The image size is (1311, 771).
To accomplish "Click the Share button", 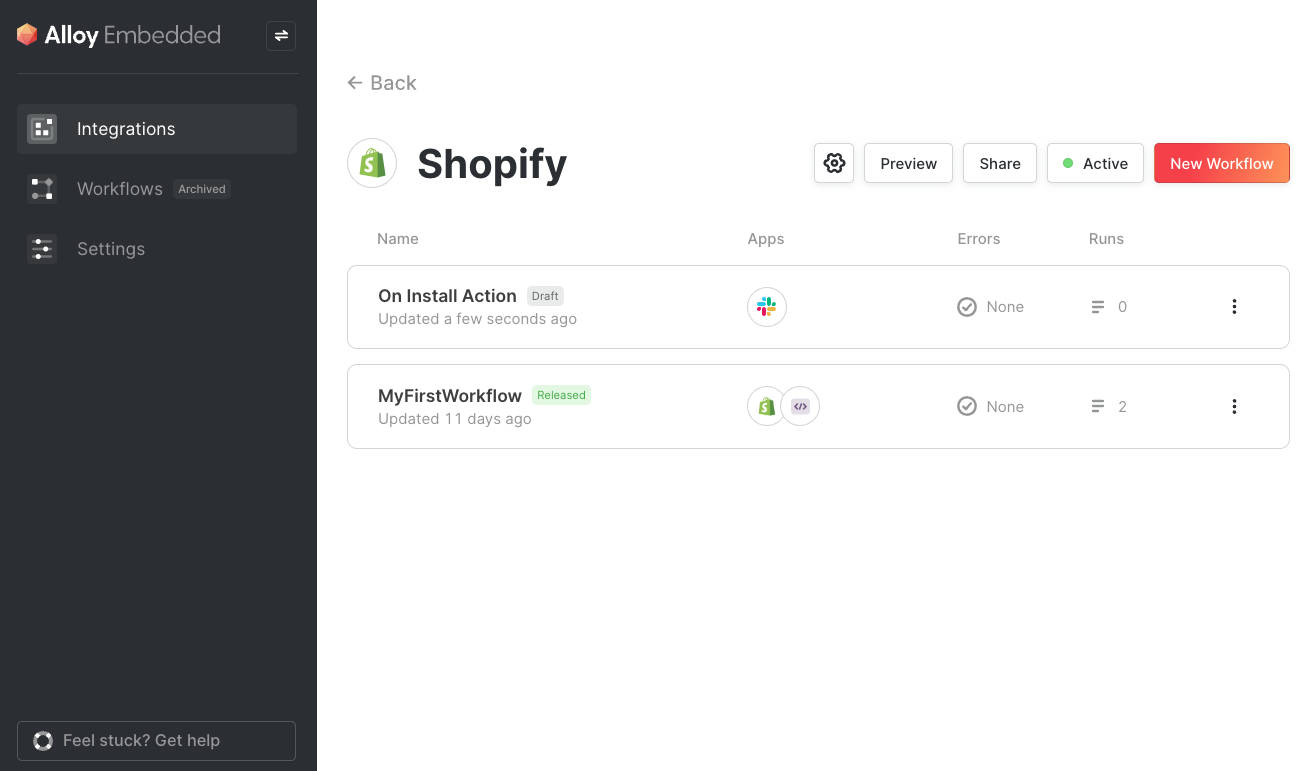I will (1000, 163).
